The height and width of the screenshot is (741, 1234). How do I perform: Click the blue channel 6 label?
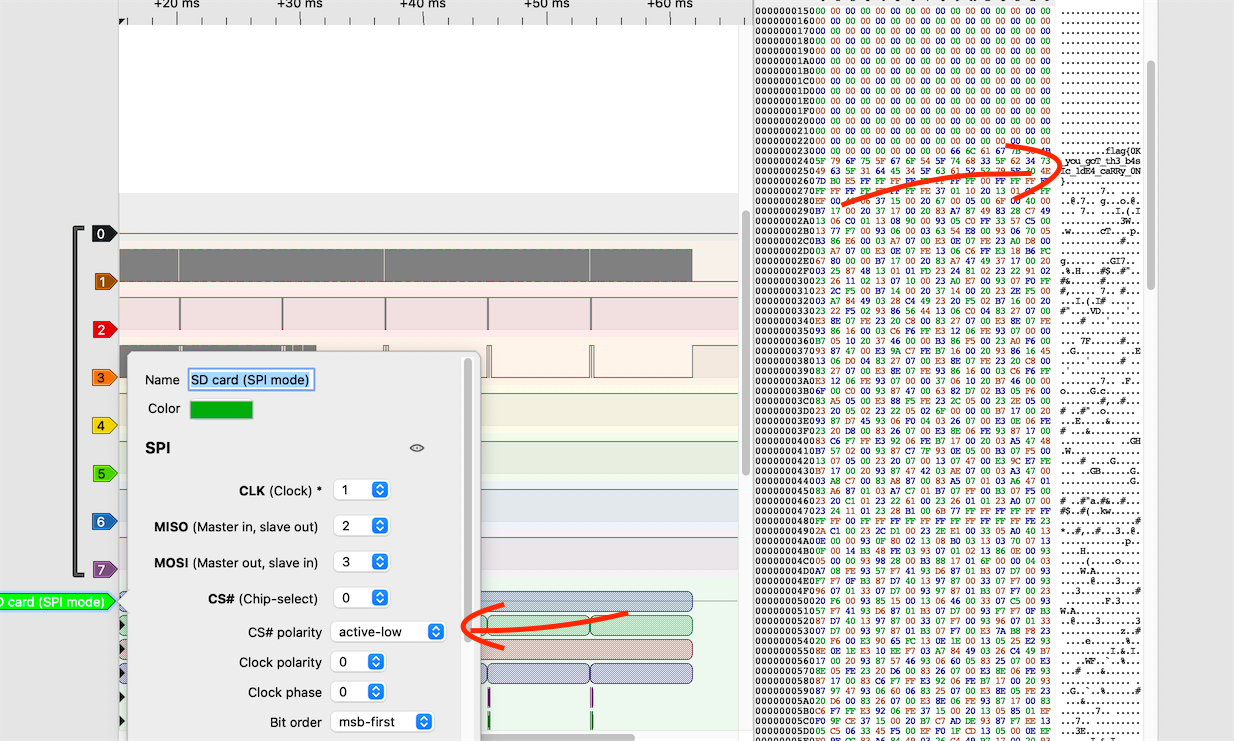coord(102,522)
